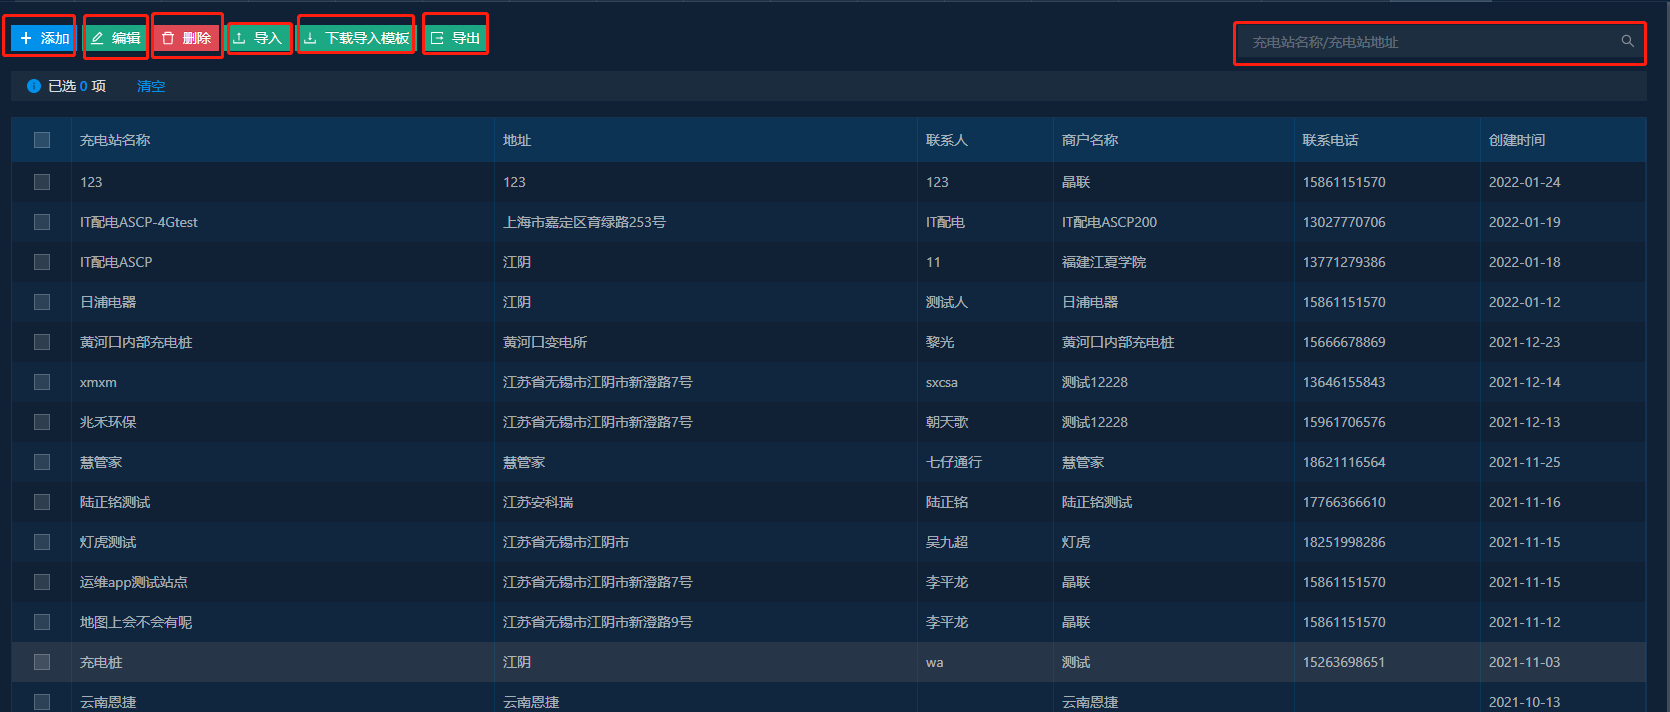Click the 清空 clear selection link
This screenshot has height=712, width=1670.
click(151, 86)
